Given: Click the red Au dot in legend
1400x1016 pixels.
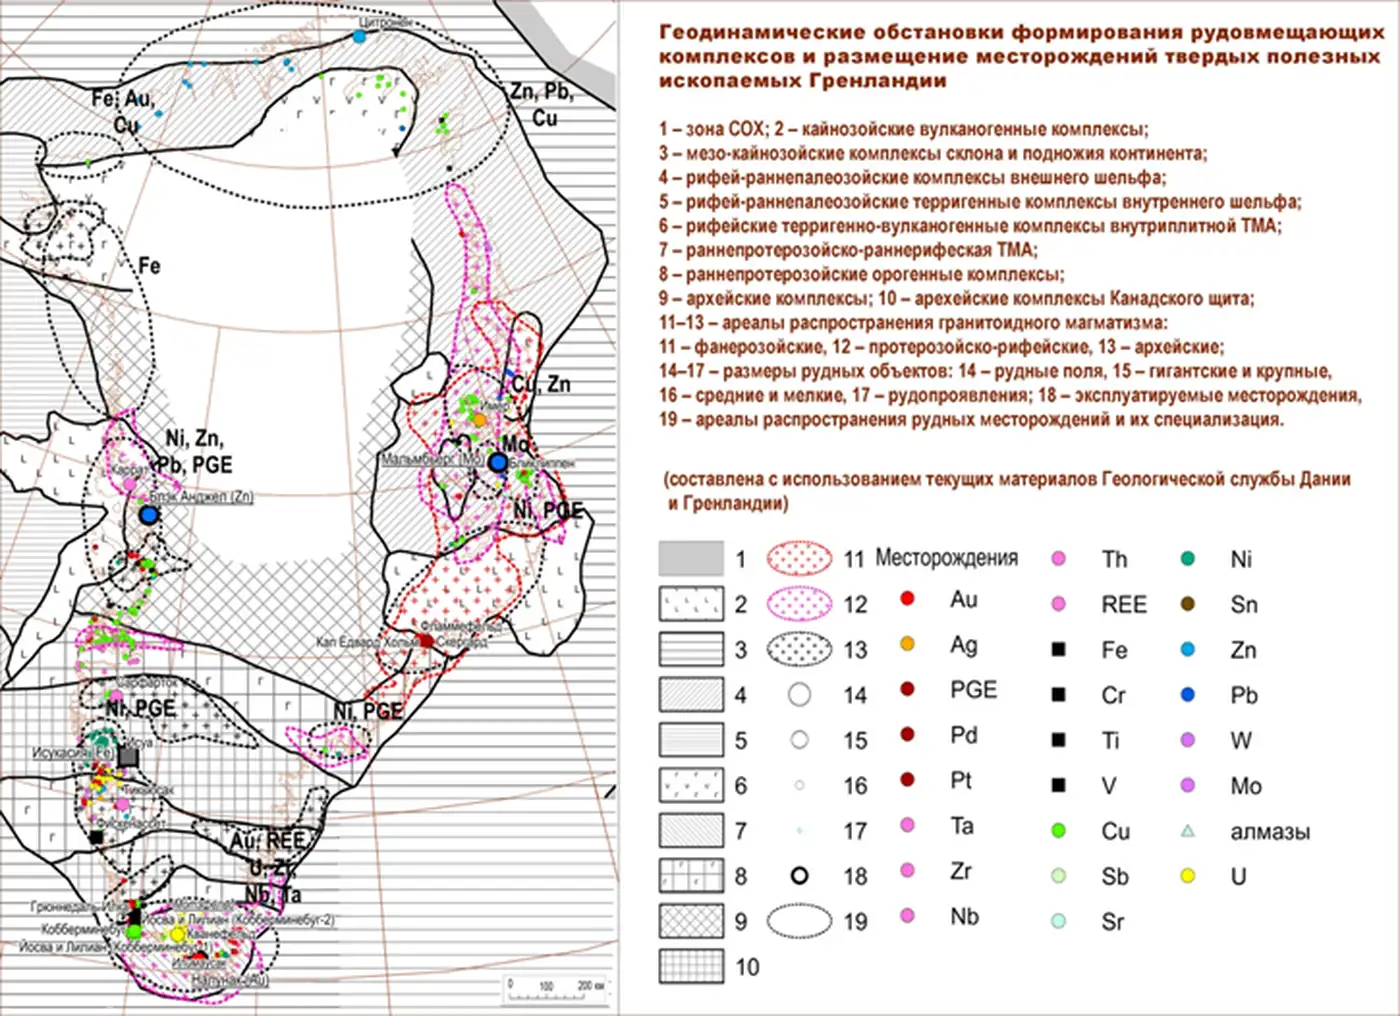Looking at the screenshot, I should click(x=908, y=599).
